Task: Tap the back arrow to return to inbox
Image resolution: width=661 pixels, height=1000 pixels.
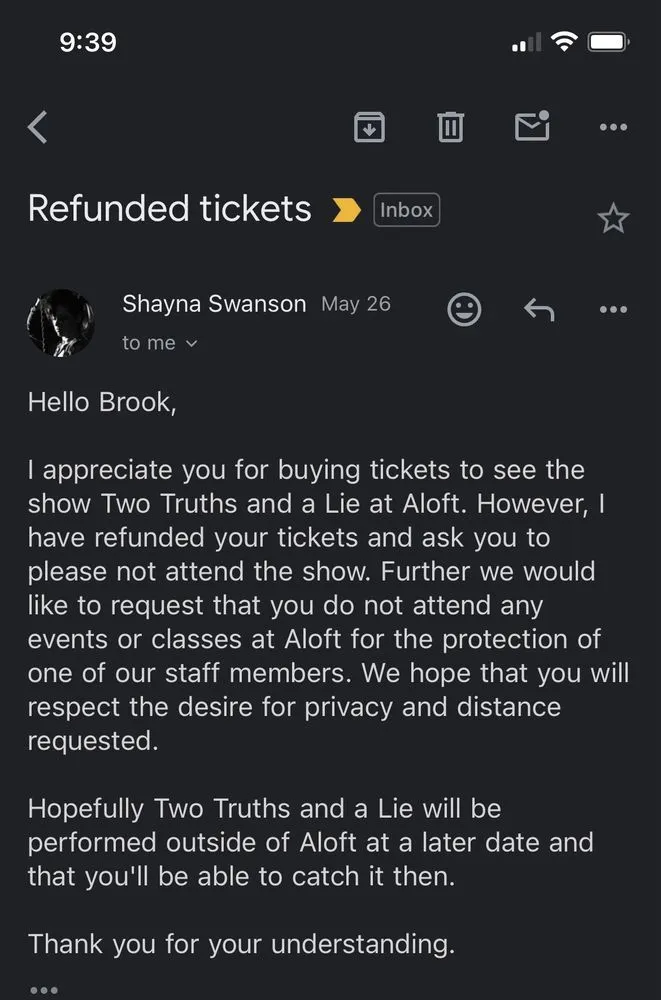Action: click(38, 128)
